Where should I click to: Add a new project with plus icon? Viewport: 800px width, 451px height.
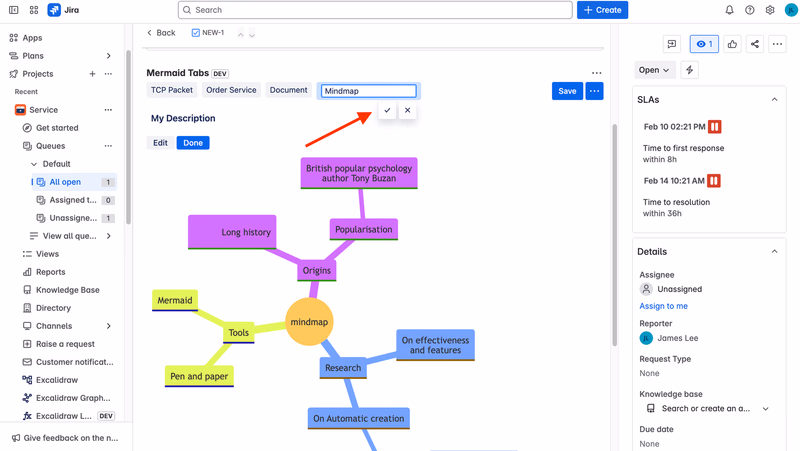tap(92, 74)
